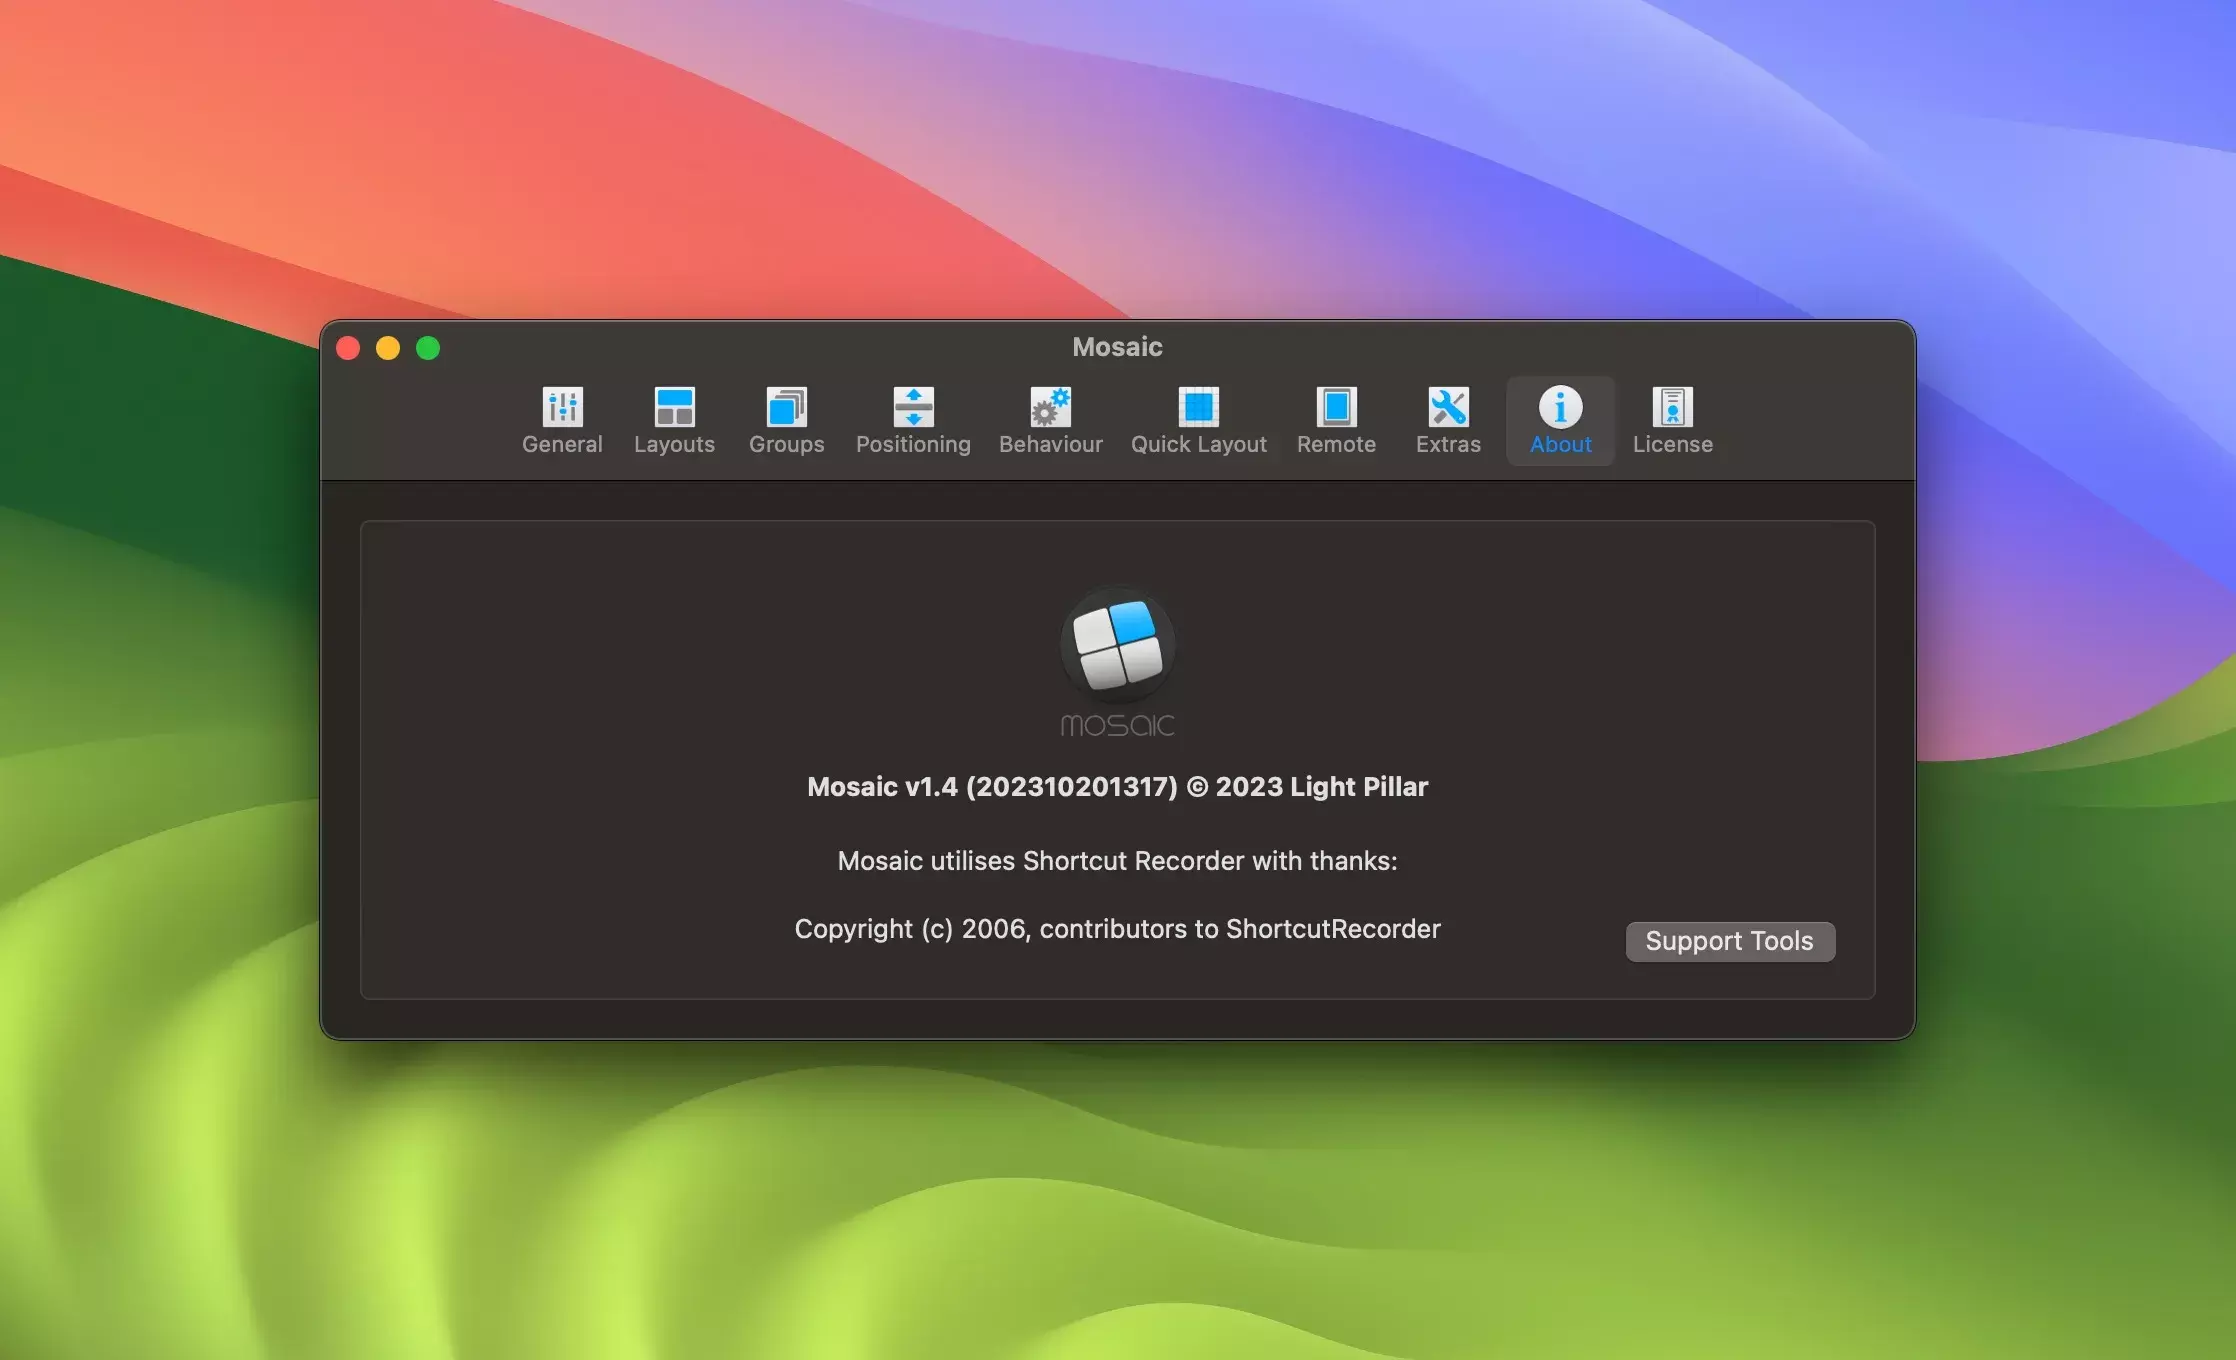Click the 'Mosaic utilises Shortcut Recorder' text

(1117, 861)
